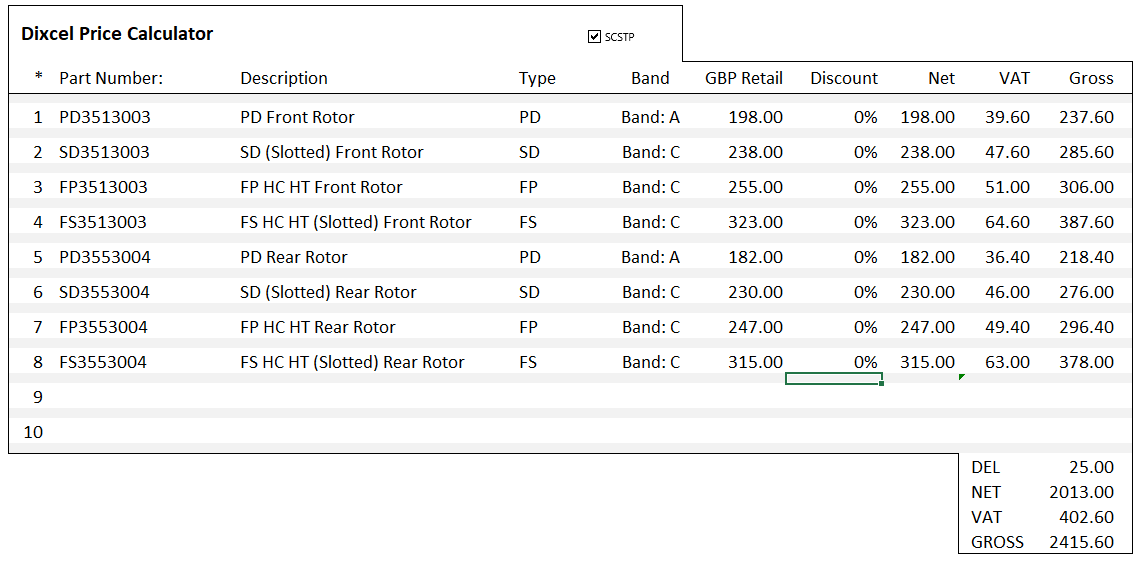Viewport: 1140px width, 565px height.
Task: Select part number cell SD3513003
Action: tap(105, 152)
